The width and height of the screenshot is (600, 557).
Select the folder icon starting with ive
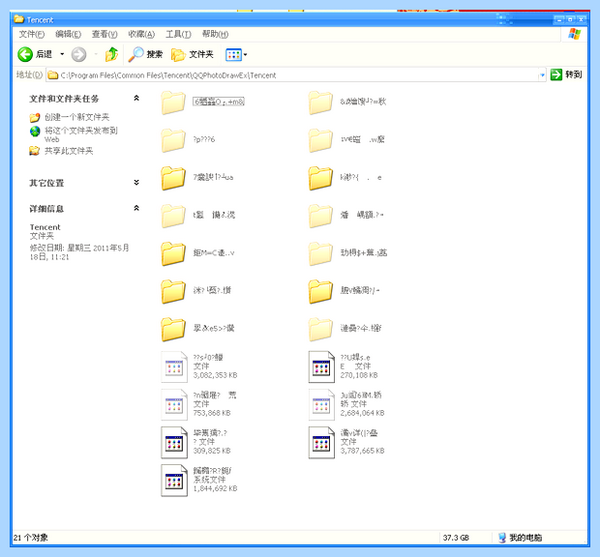tap(320, 140)
